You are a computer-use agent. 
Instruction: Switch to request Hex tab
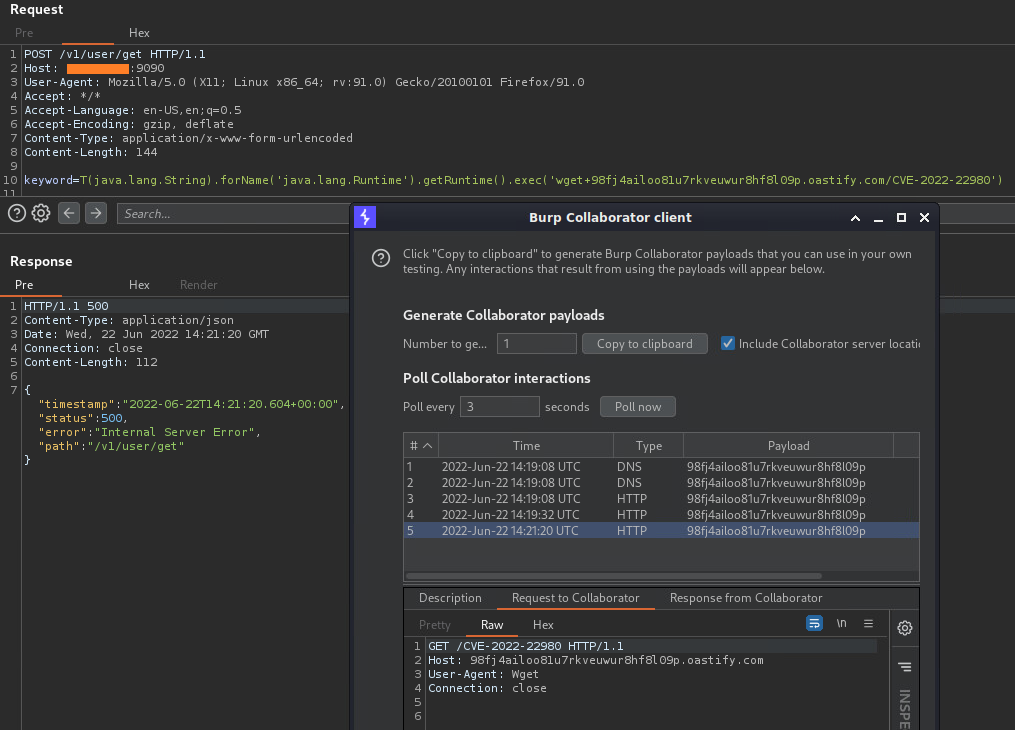coord(139,32)
